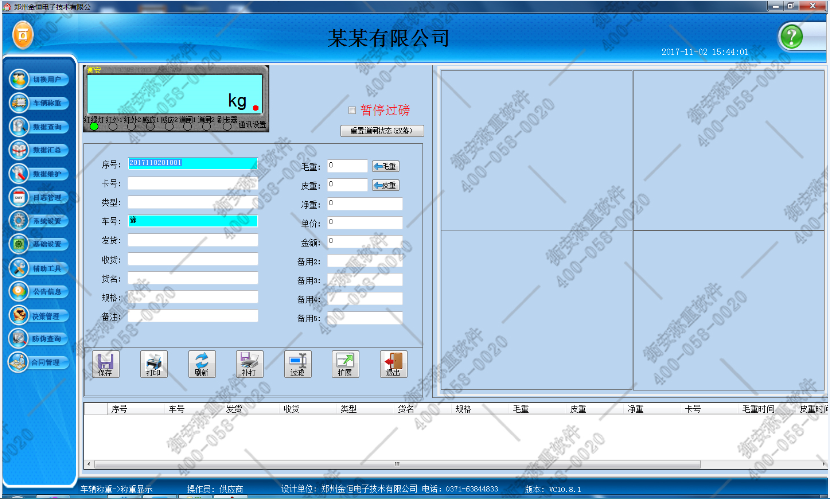Open 基础设置 (basic settings) in sidebar
Image resolution: width=830 pixels, height=499 pixels.
39,244
